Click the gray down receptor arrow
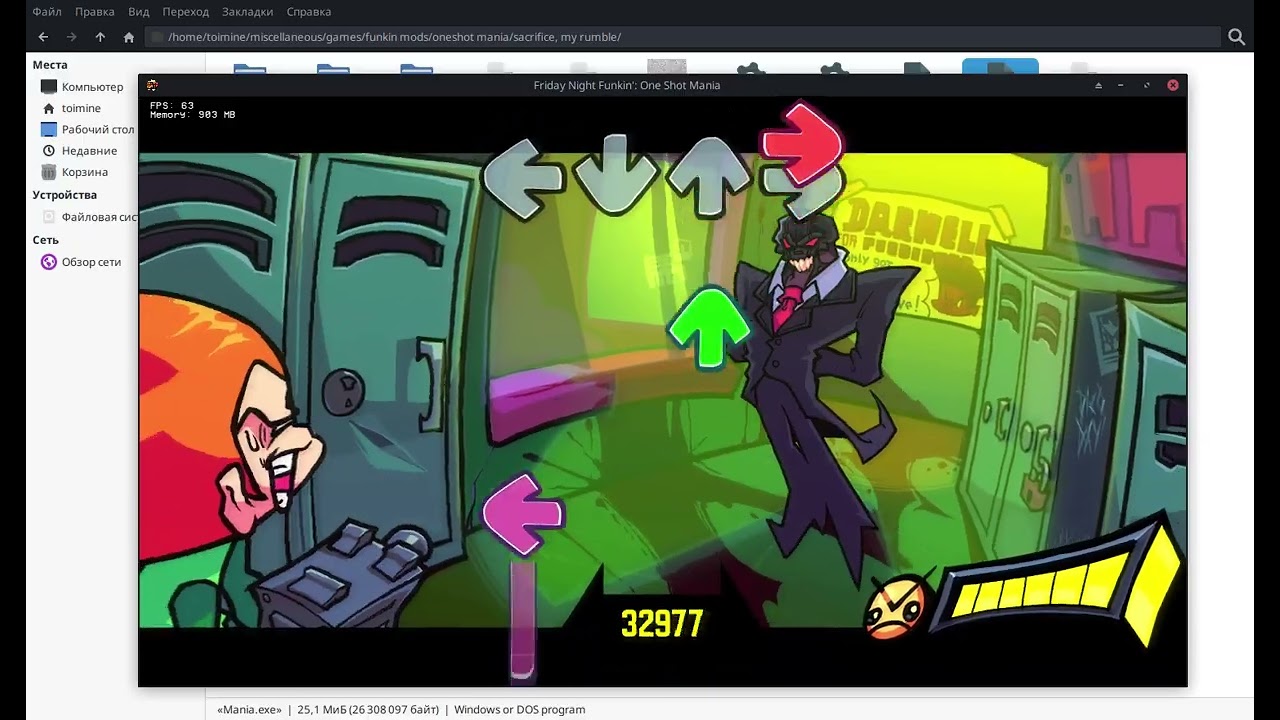This screenshot has height=720, width=1280. click(615, 175)
